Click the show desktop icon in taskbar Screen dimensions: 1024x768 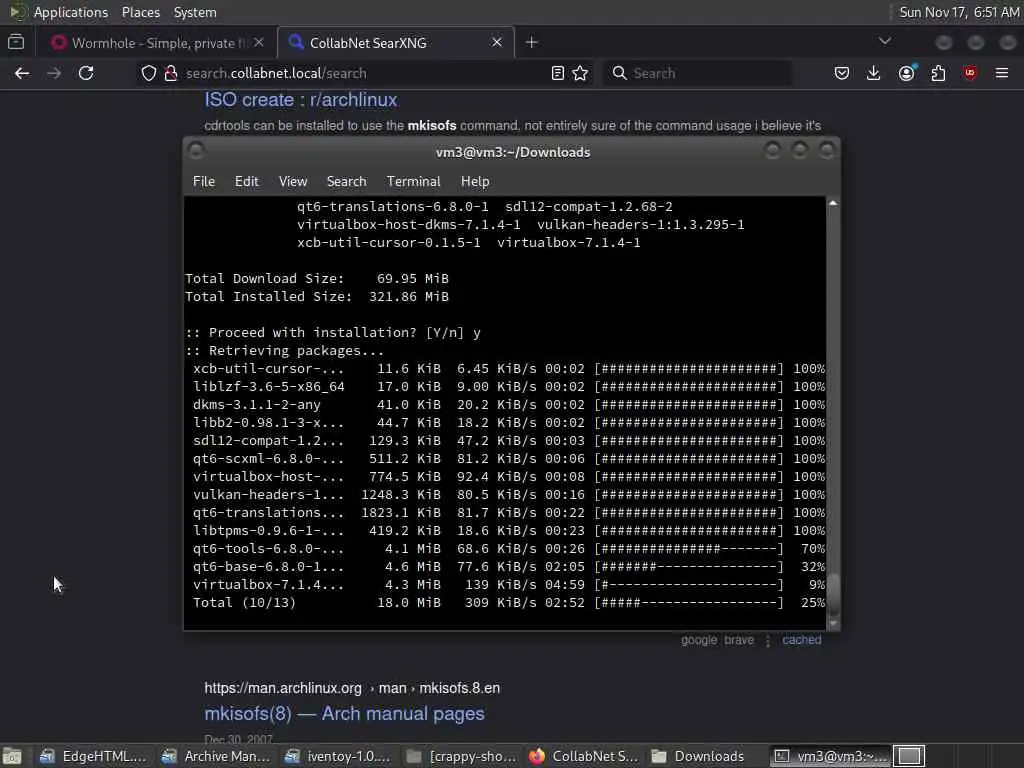pos(12,756)
